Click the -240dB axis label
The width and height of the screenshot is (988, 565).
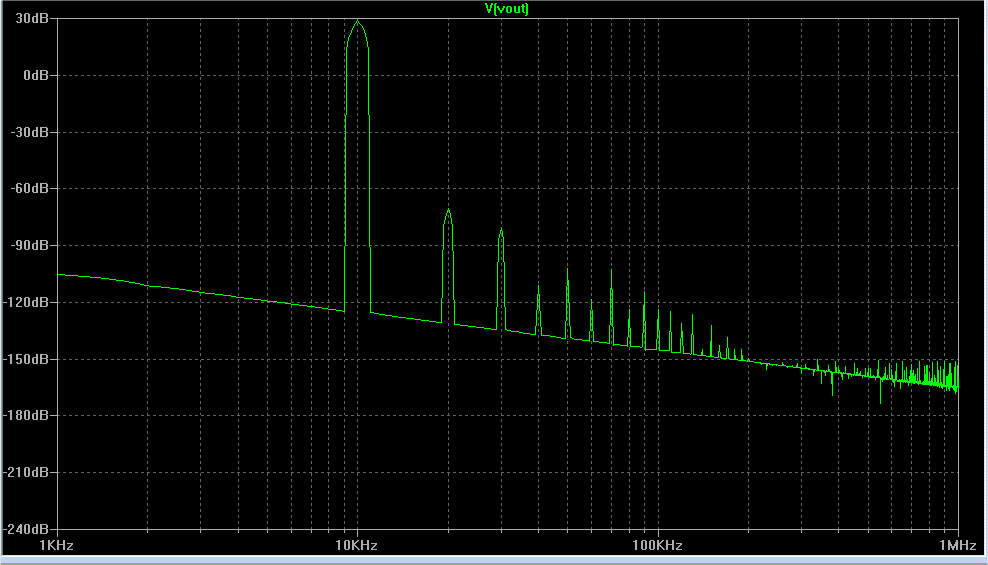[x=26, y=529]
